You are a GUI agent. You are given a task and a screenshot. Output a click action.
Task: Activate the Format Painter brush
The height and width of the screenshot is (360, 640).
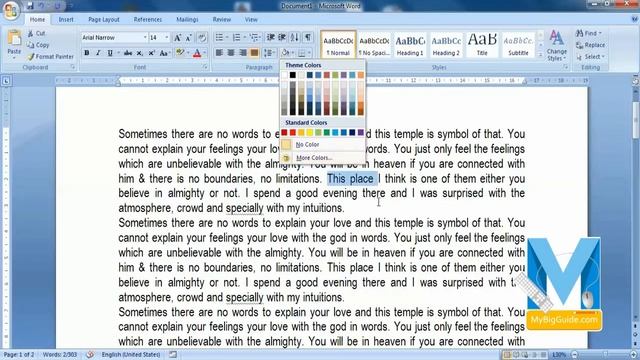pos(31,57)
